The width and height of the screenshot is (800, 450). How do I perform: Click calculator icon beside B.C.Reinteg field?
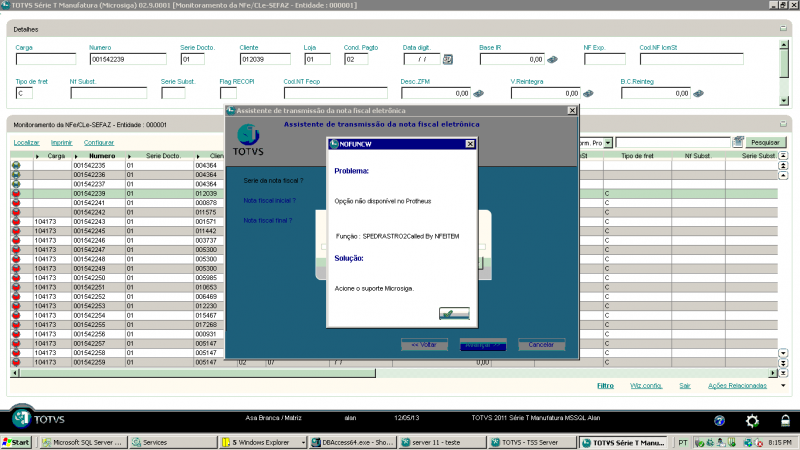pos(698,93)
